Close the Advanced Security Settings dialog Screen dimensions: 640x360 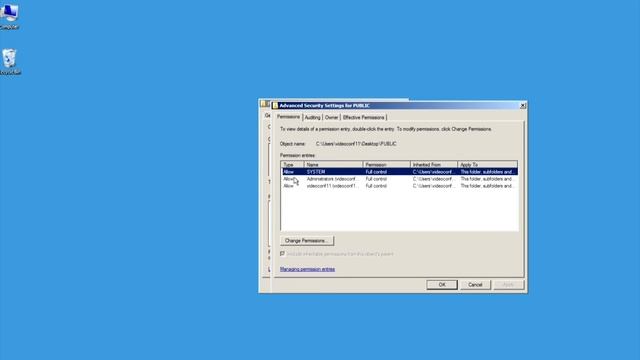522,106
